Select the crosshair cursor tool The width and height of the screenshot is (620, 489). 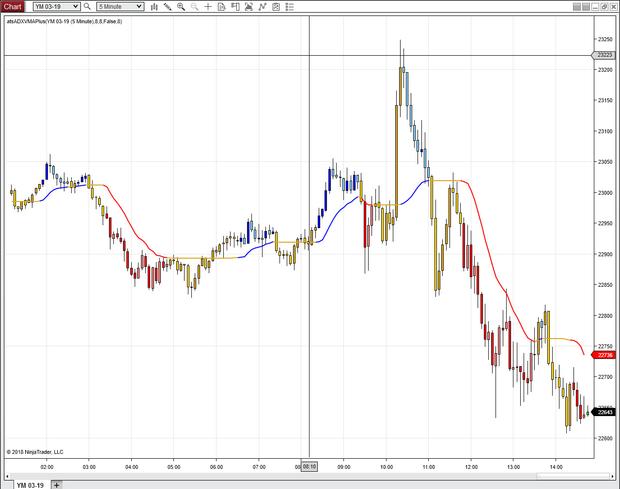[207, 6]
